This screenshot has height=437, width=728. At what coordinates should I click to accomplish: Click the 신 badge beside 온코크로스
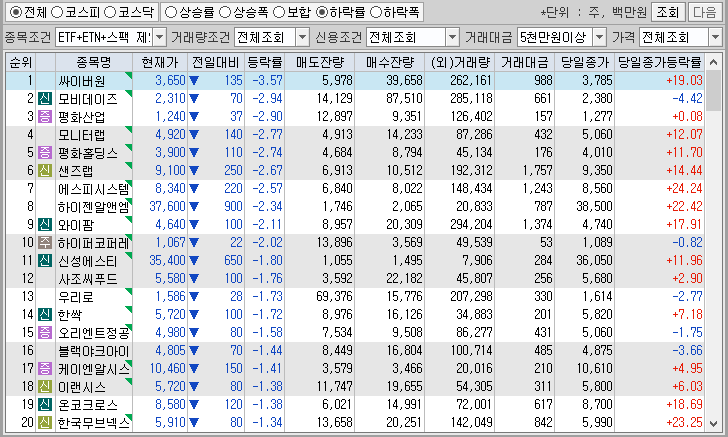pyautogui.click(x=45, y=404)
